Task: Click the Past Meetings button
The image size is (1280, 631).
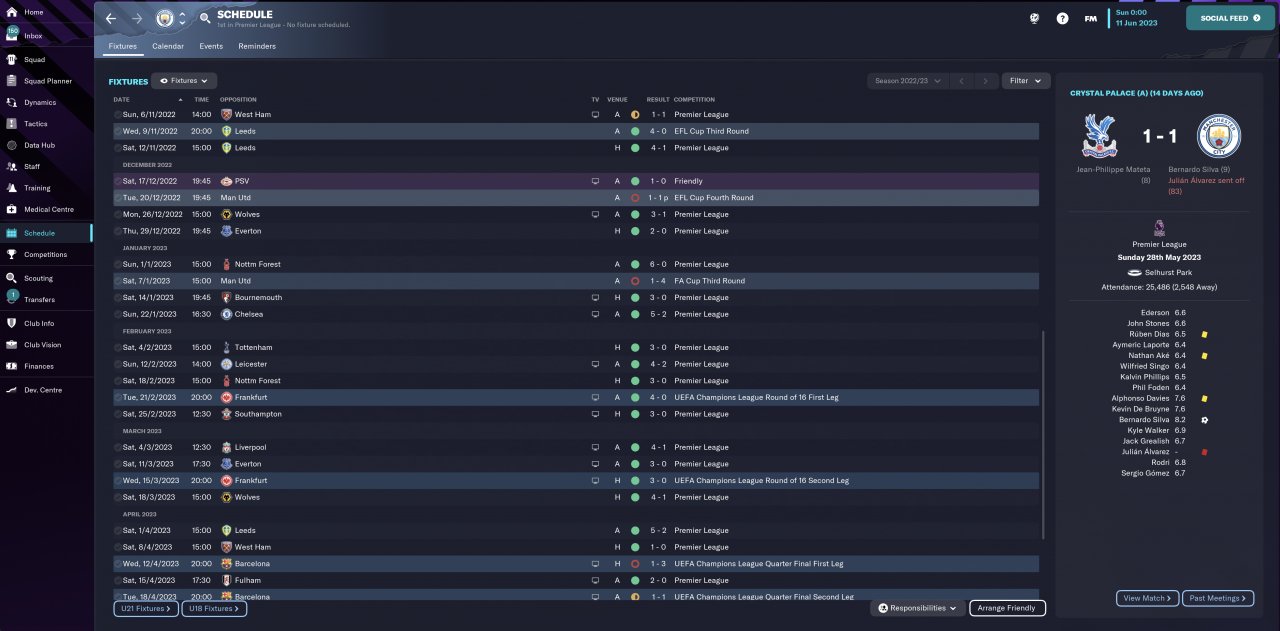Action: coord(1218,598)
